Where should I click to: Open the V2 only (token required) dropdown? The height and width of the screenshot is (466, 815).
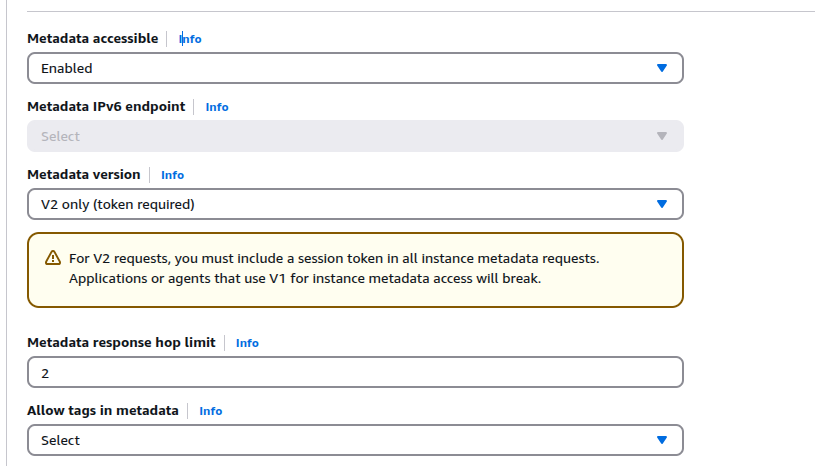click(x=355, y=204)
